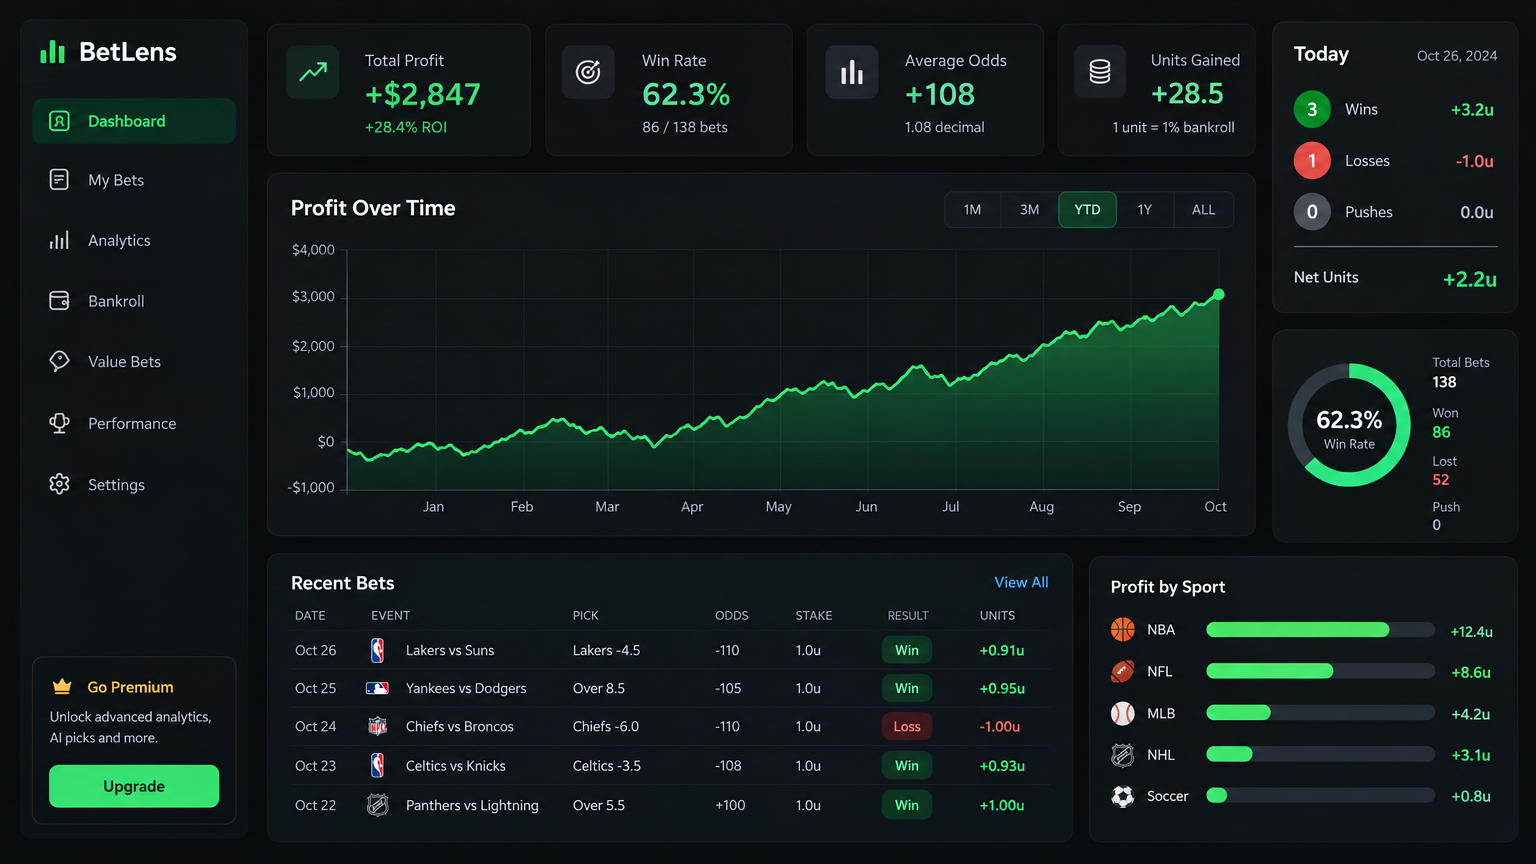Switch chart range to 3M
Screen dimensions: 1536x864
click(x=1029, y=210)
